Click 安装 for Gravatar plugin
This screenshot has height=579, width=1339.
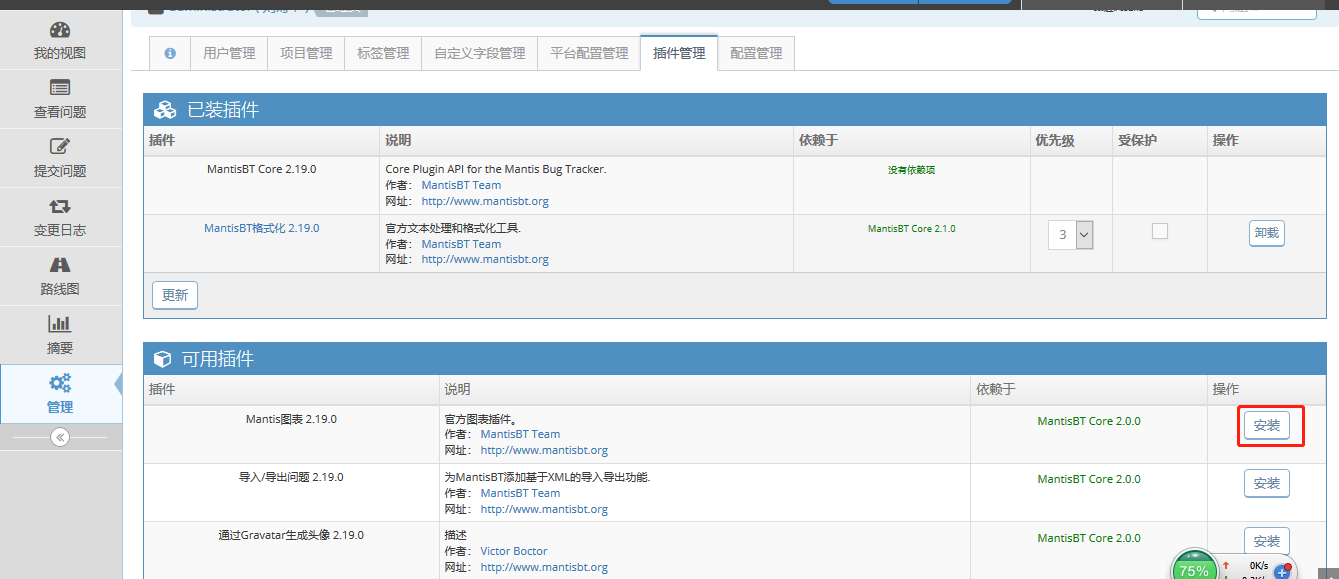click(1267, 541)
